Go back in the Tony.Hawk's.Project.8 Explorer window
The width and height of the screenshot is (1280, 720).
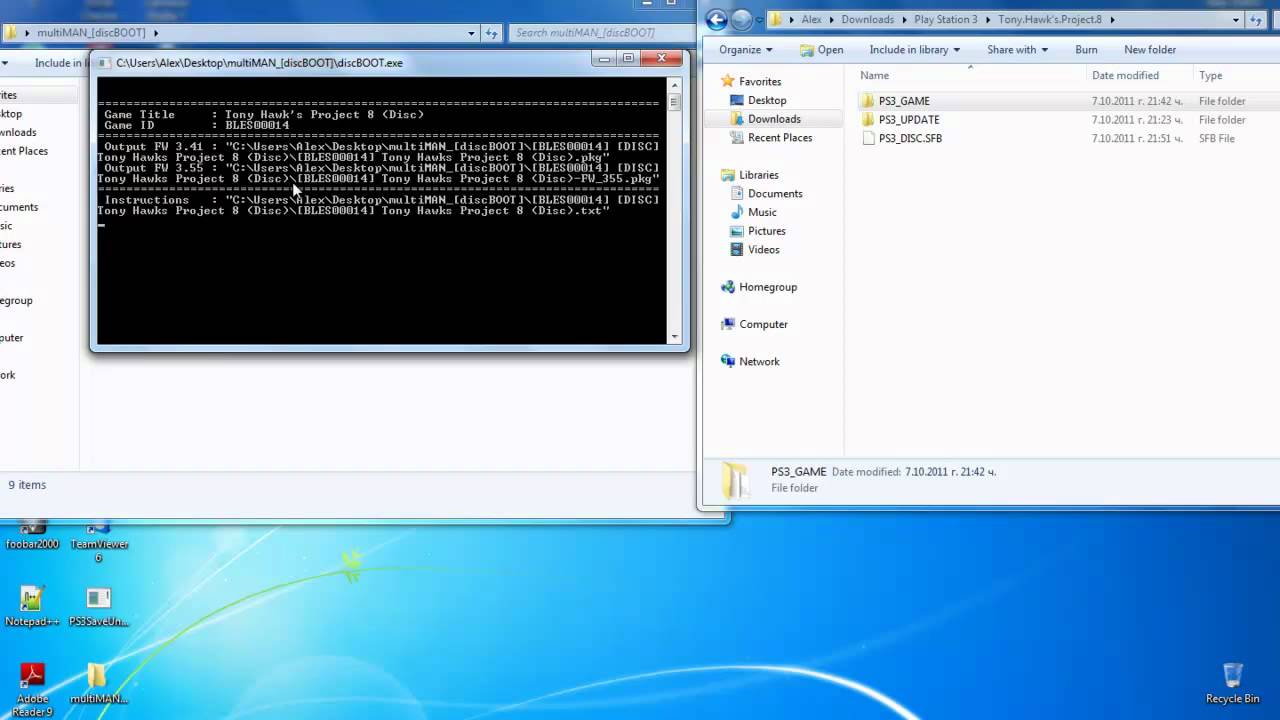pyautogui.click(x=716, y=20)
